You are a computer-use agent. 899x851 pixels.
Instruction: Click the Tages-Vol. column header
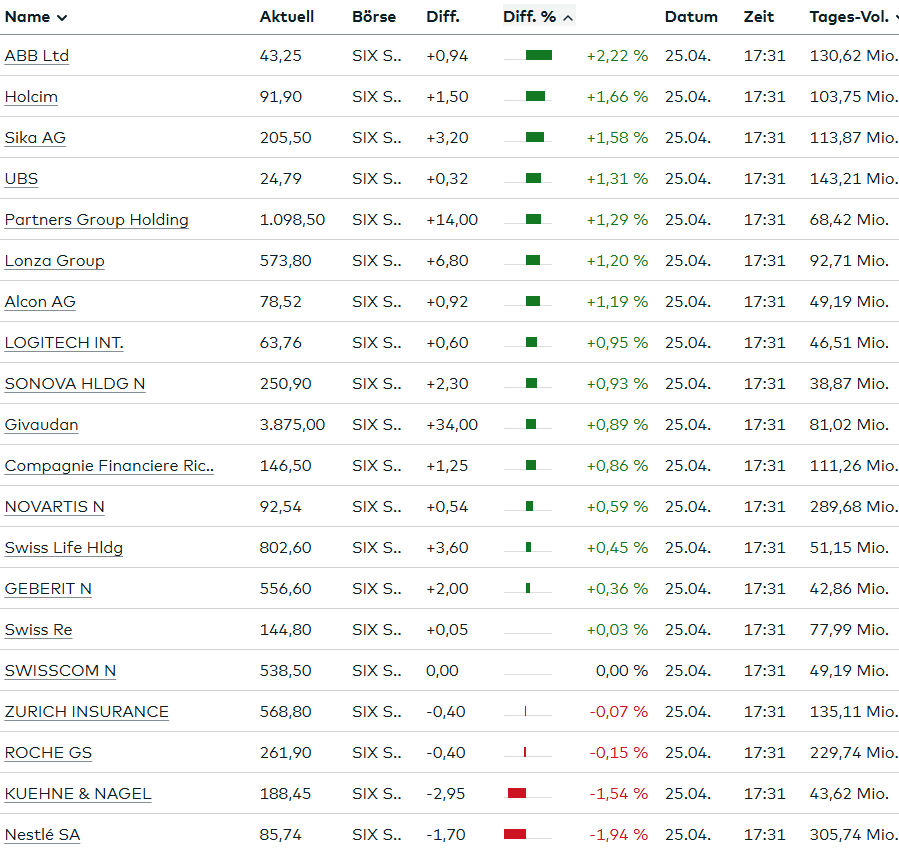click(x=852, y=17)
